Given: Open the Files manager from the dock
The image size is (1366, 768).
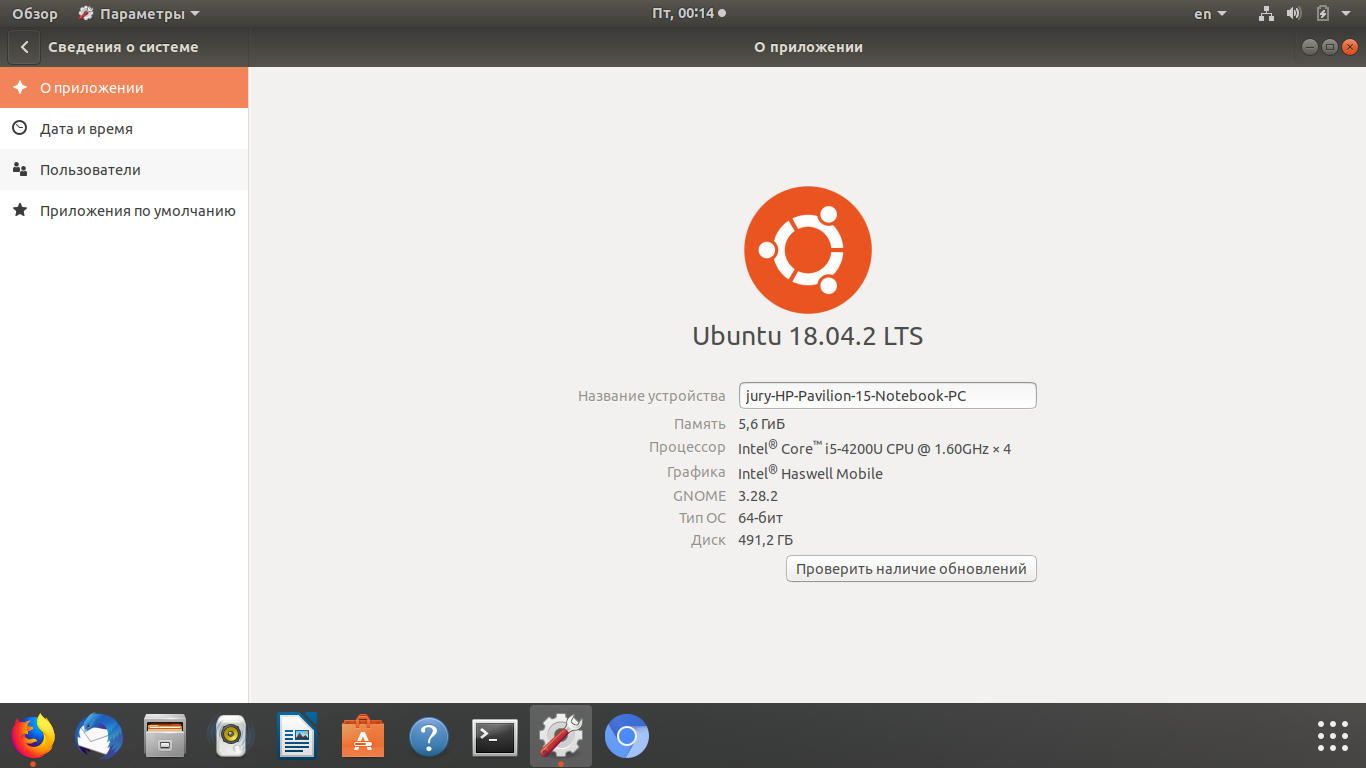Looking at the screenshot, I should [165, 738].
